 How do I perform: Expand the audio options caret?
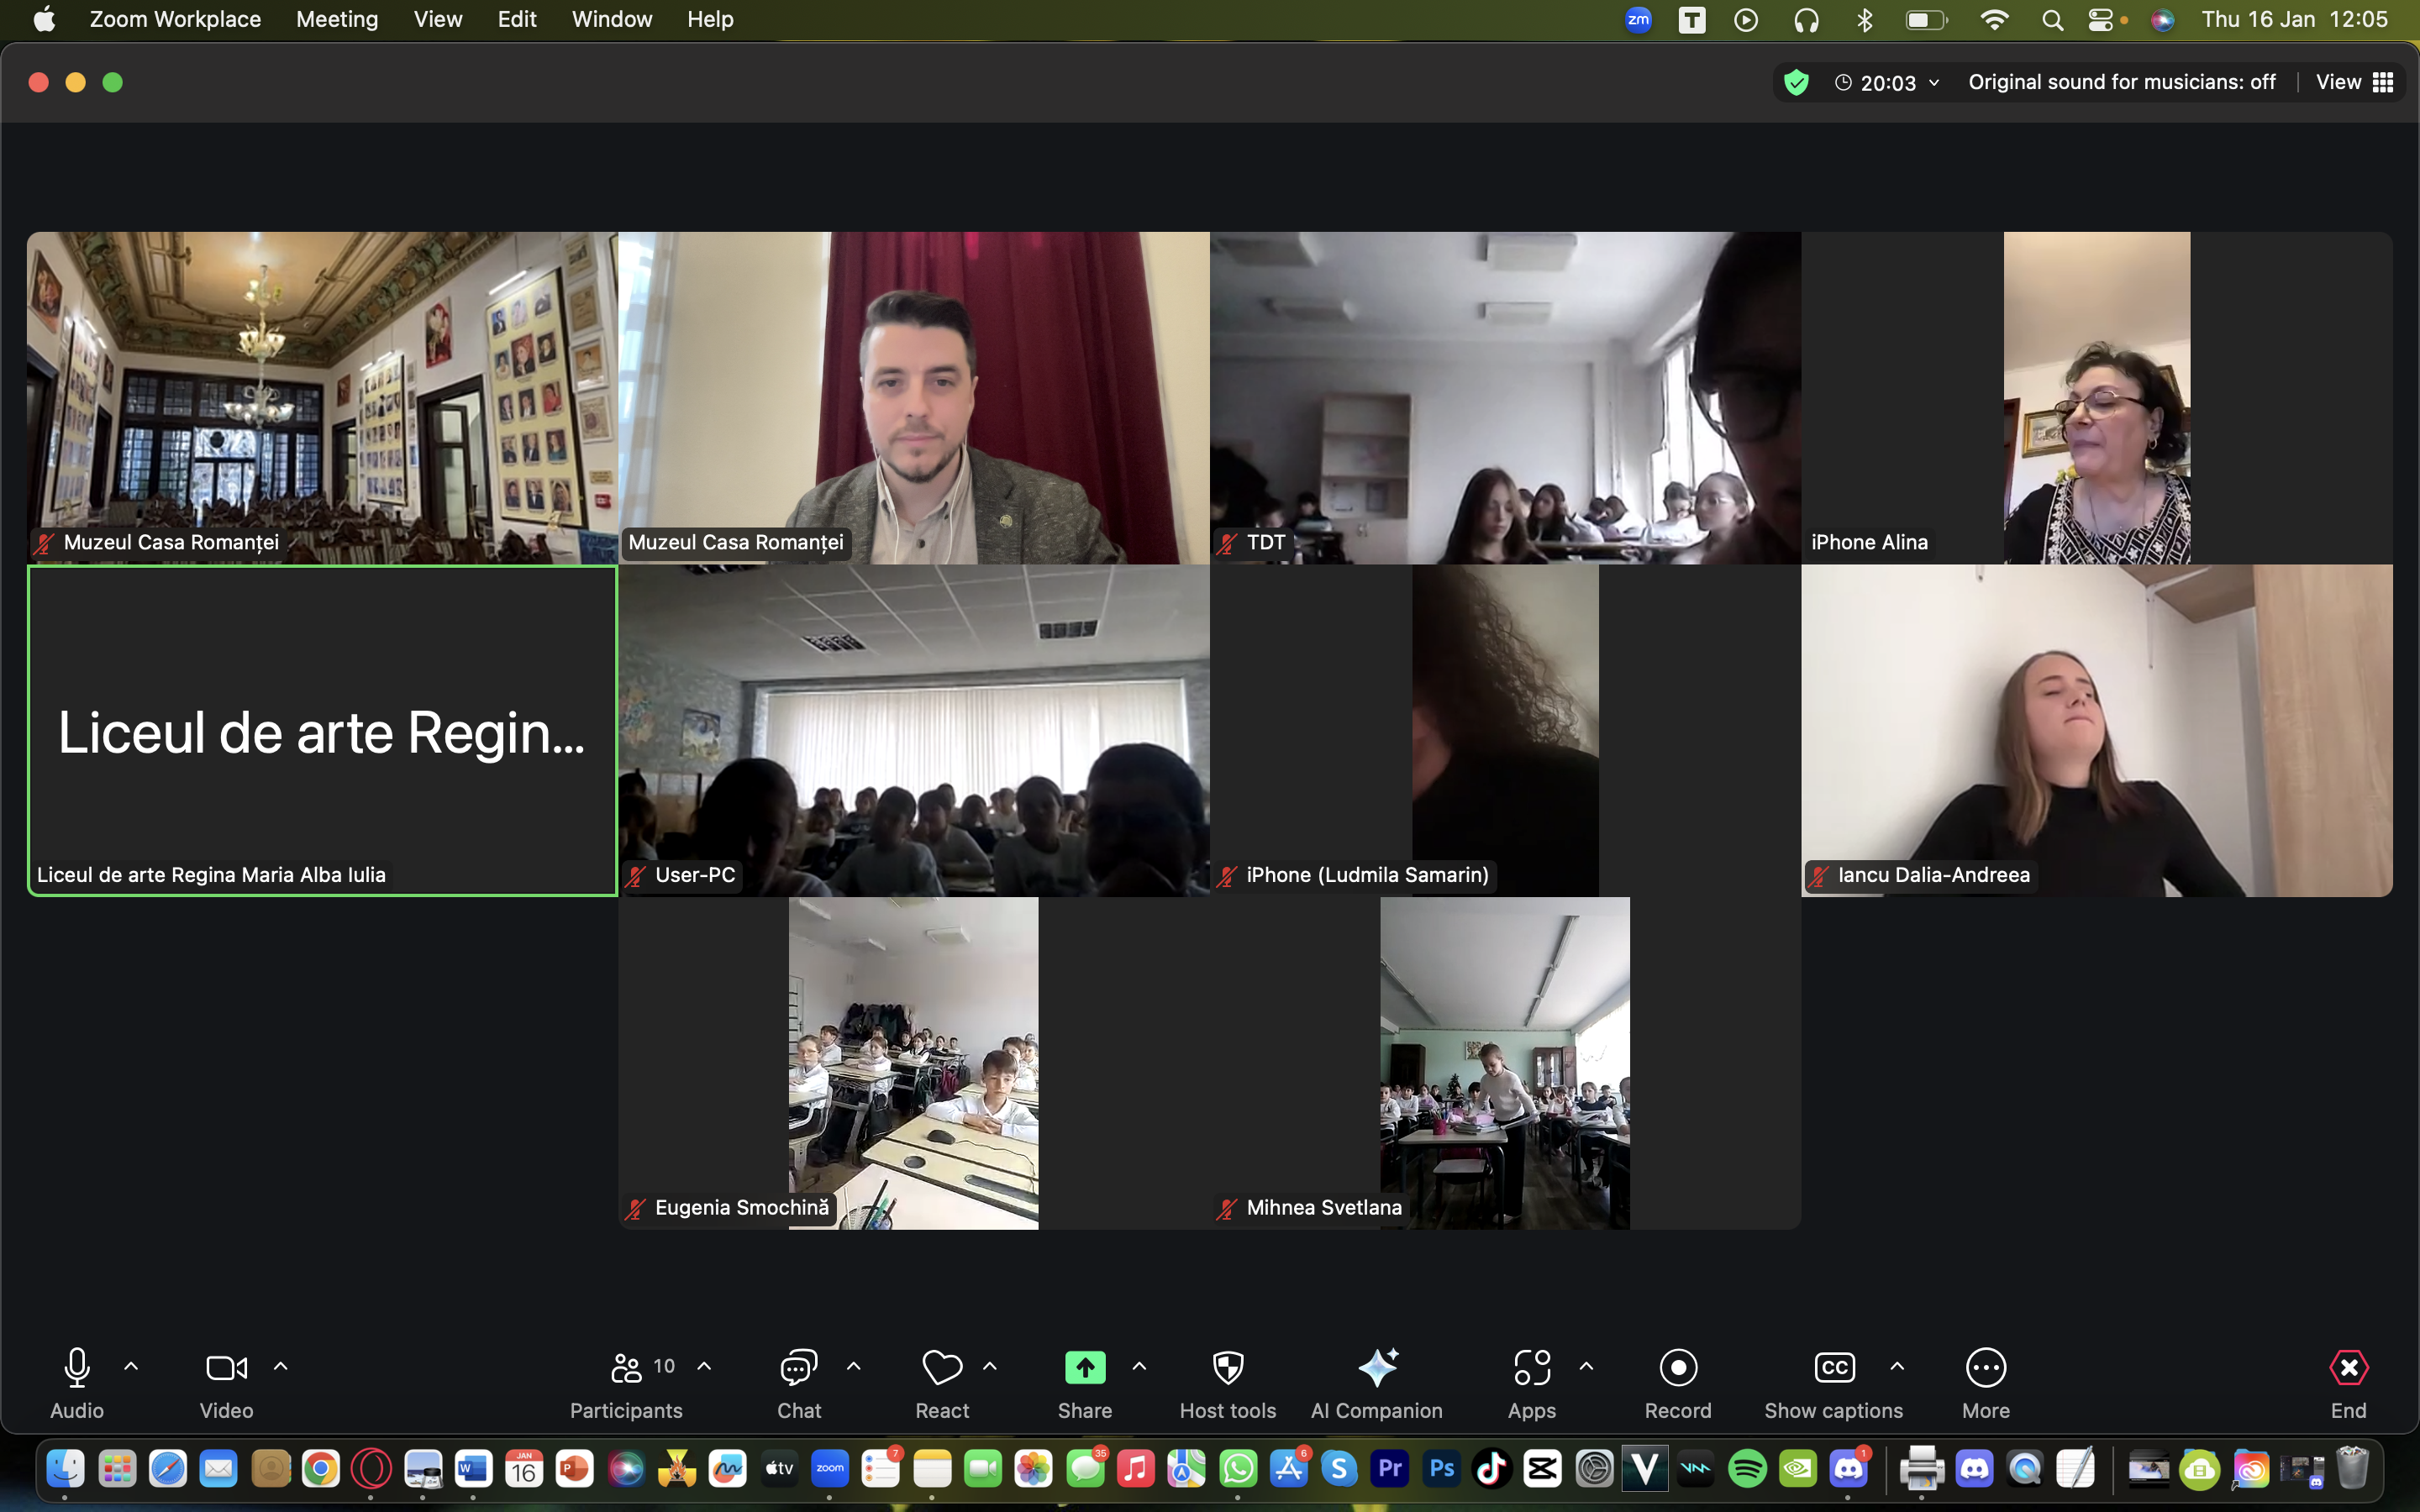coord(131,1365)
